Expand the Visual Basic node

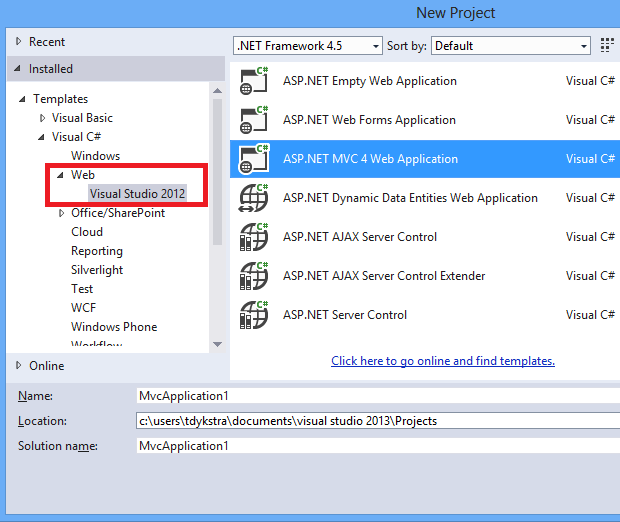pos(42,118)
